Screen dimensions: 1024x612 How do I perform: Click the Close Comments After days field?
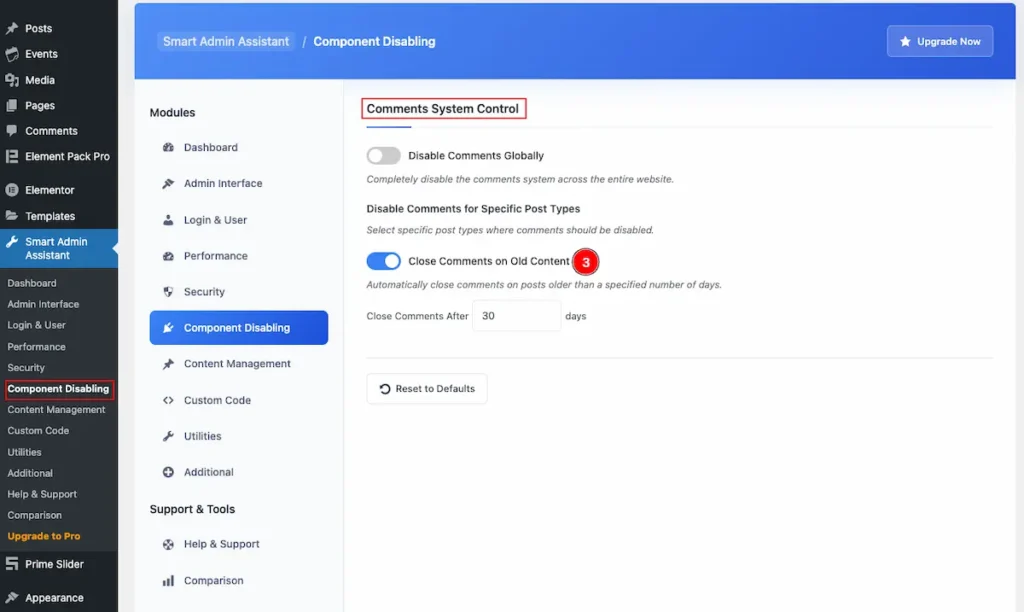point(516,315)
